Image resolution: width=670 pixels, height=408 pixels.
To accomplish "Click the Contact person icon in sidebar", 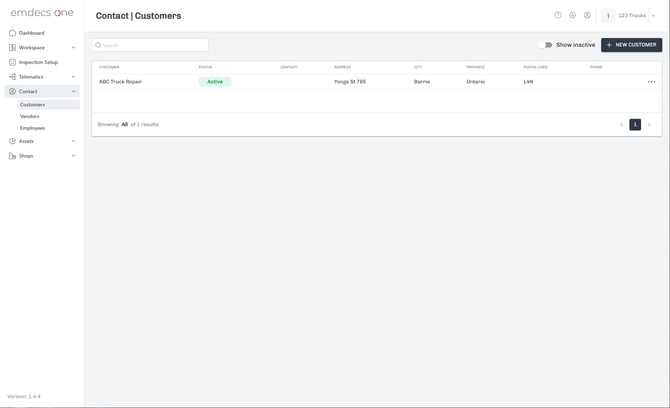I will click(x=12, y=91).
